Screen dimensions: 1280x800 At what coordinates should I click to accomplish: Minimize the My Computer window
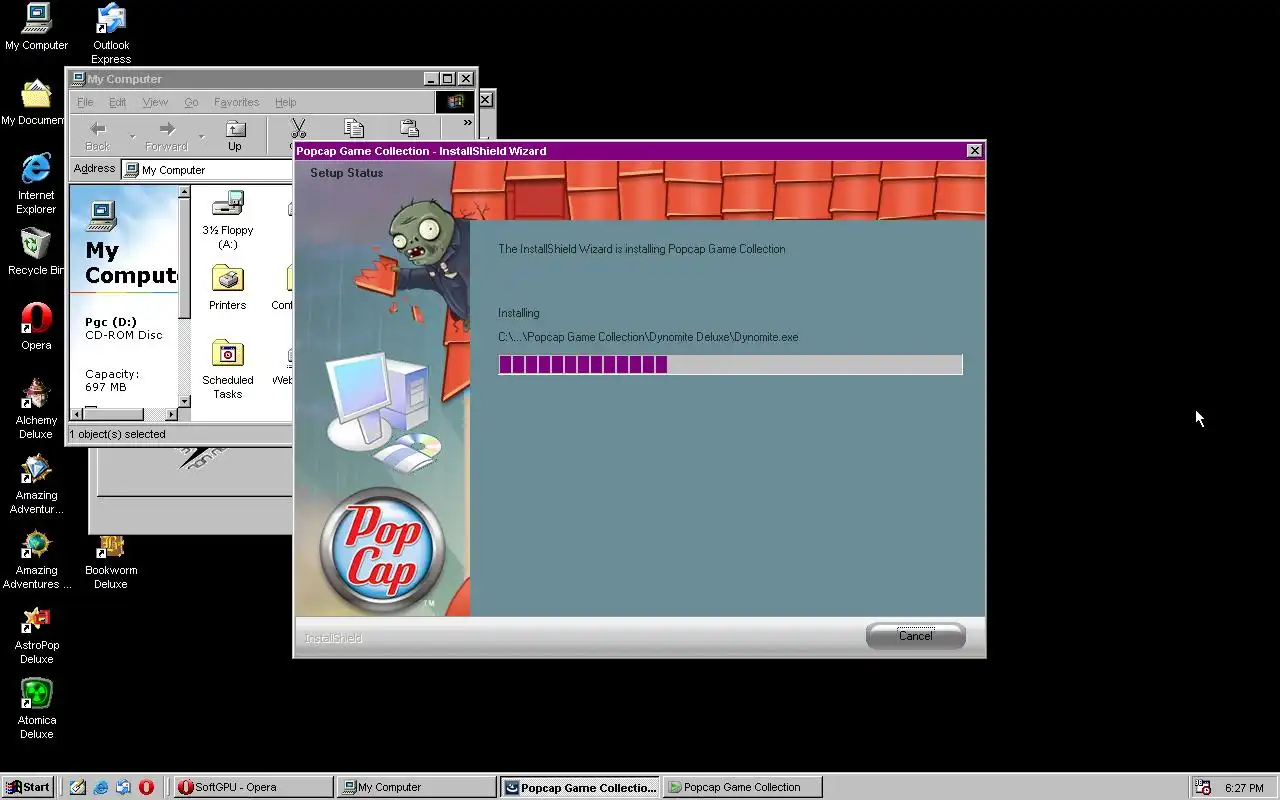431,79
